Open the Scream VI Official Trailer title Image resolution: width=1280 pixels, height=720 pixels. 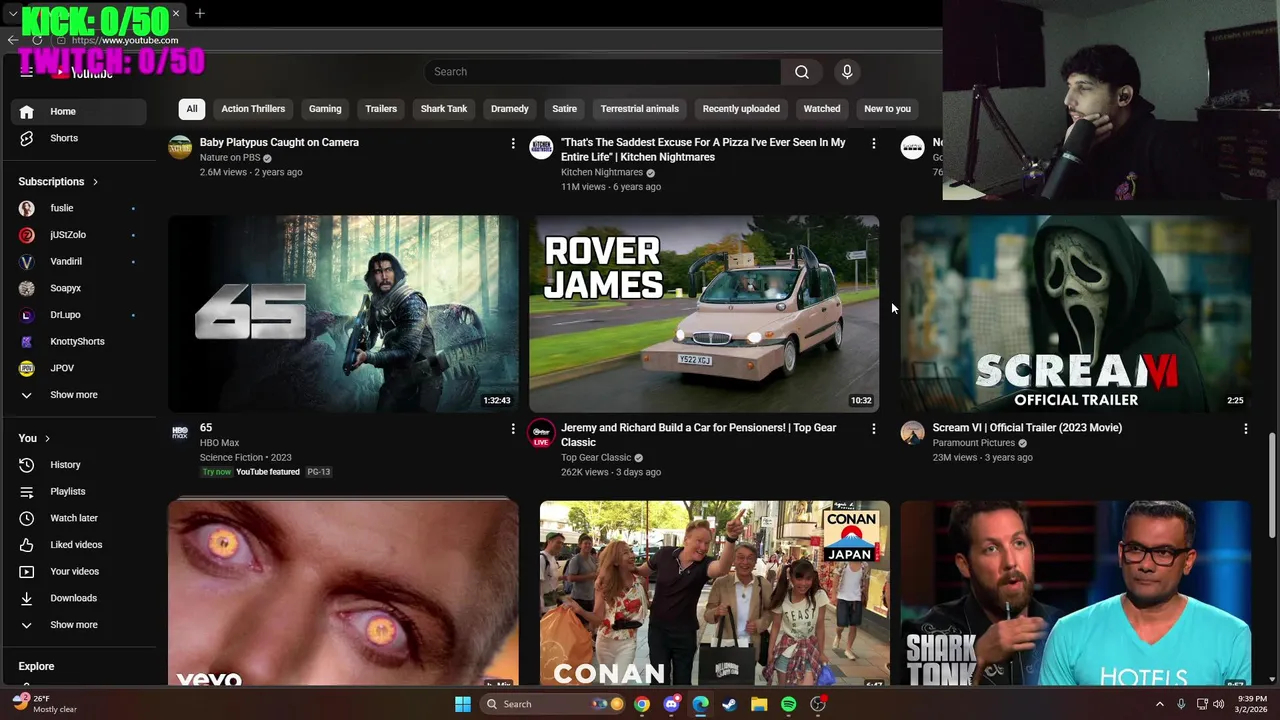1027,428
